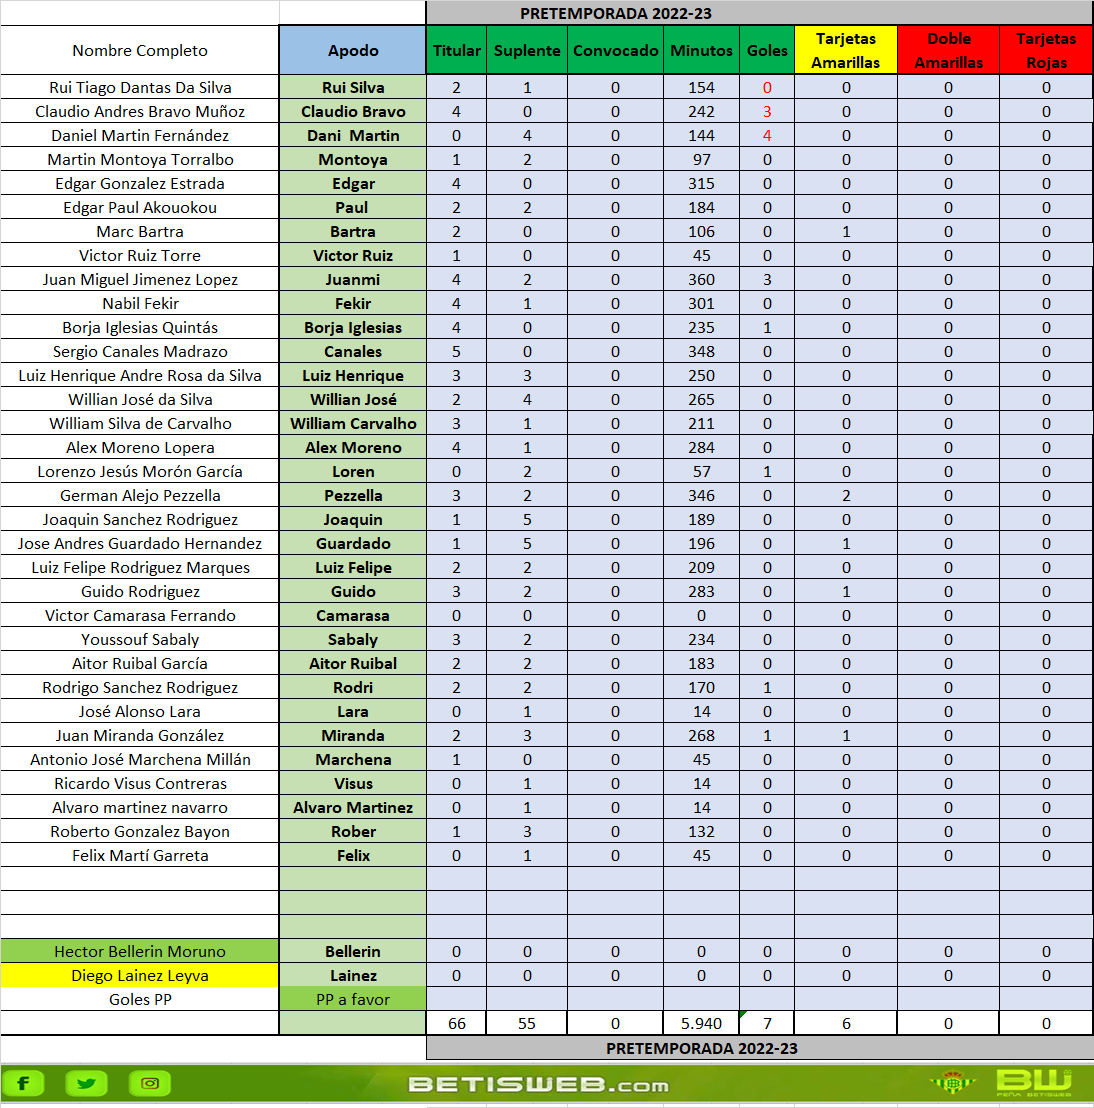Select the Suplente column header

click(x=527, y=50)
